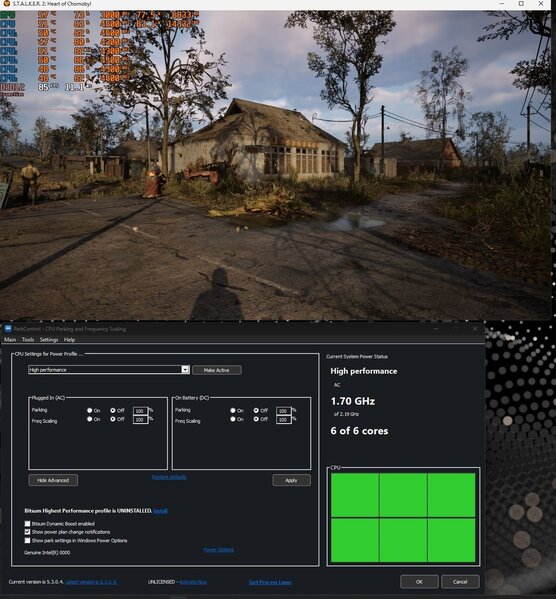Click the 'UNLICENSED' status text

161,582
